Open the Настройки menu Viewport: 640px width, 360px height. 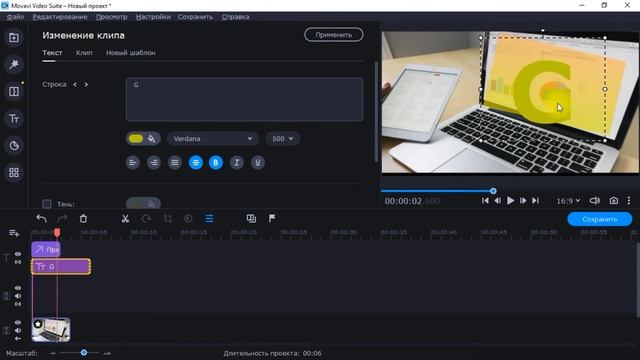point(153,17)
